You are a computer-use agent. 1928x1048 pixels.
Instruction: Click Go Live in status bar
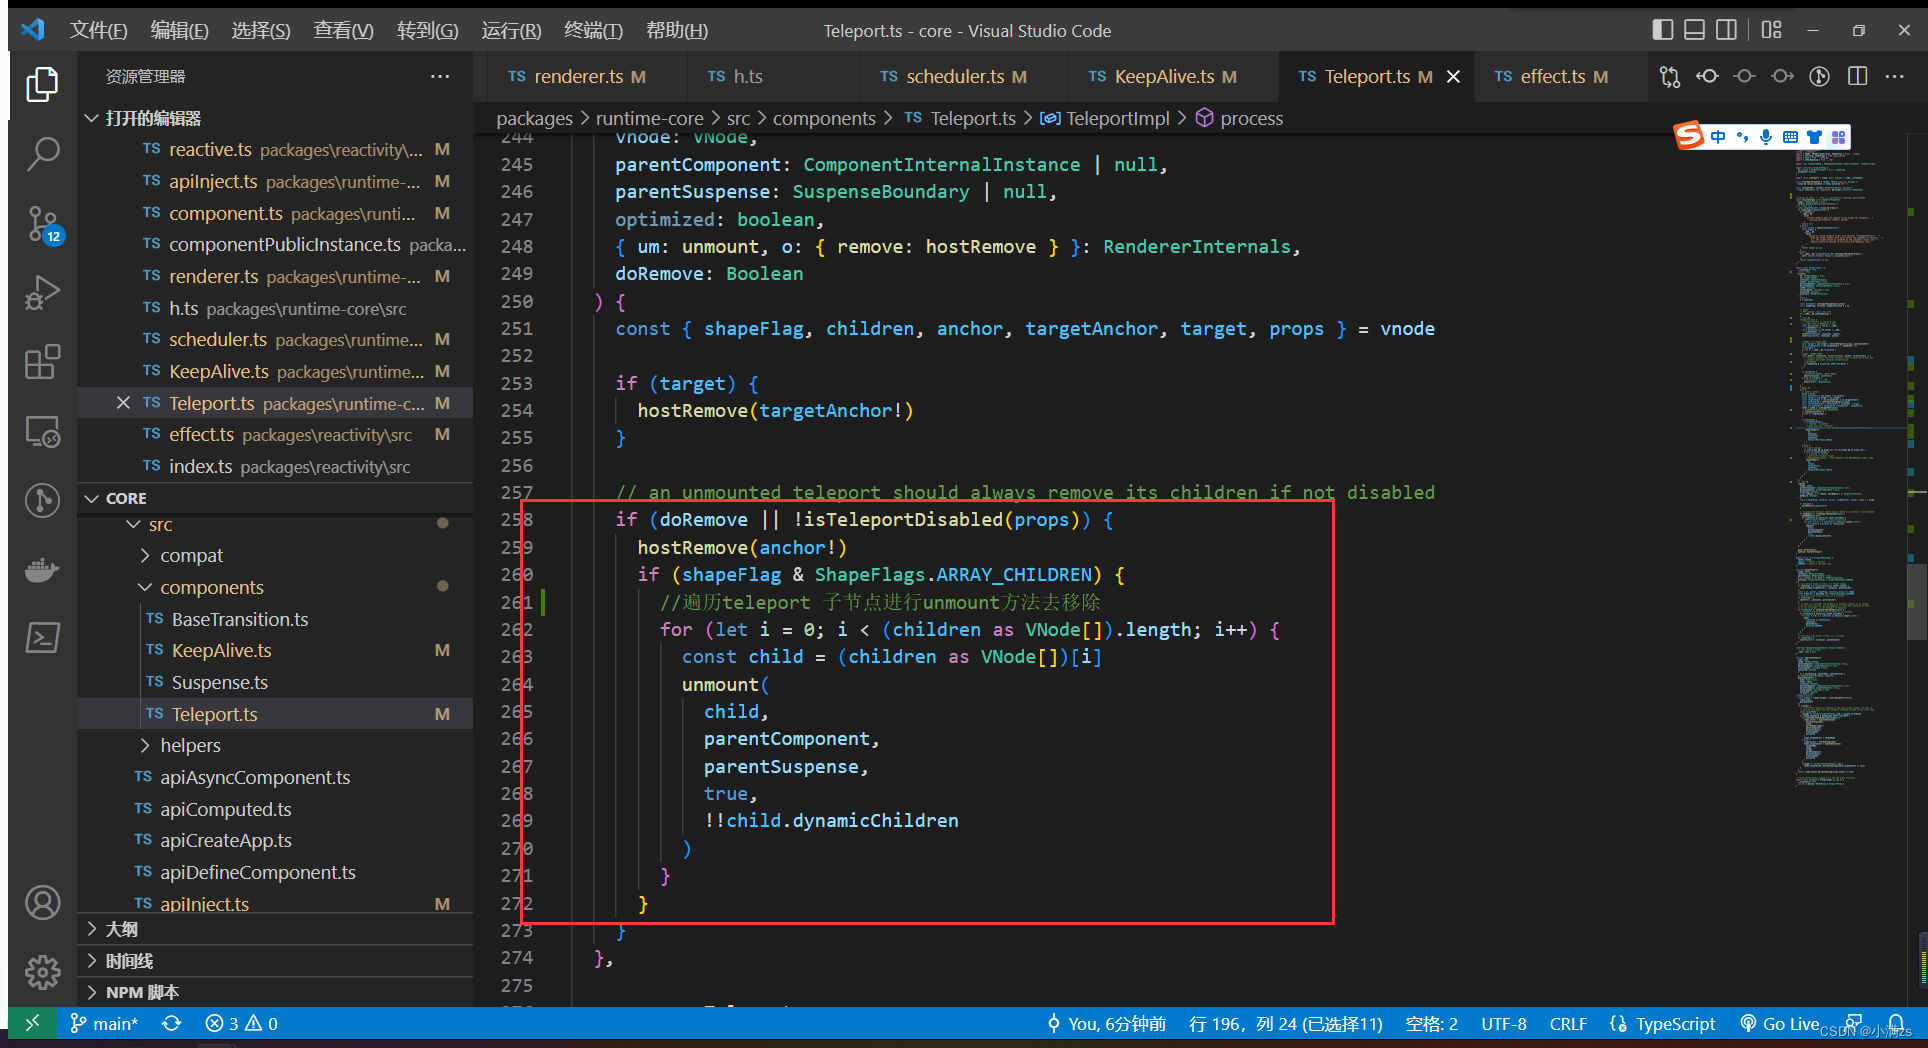pyautogui.click(x=1787, y=1023)
